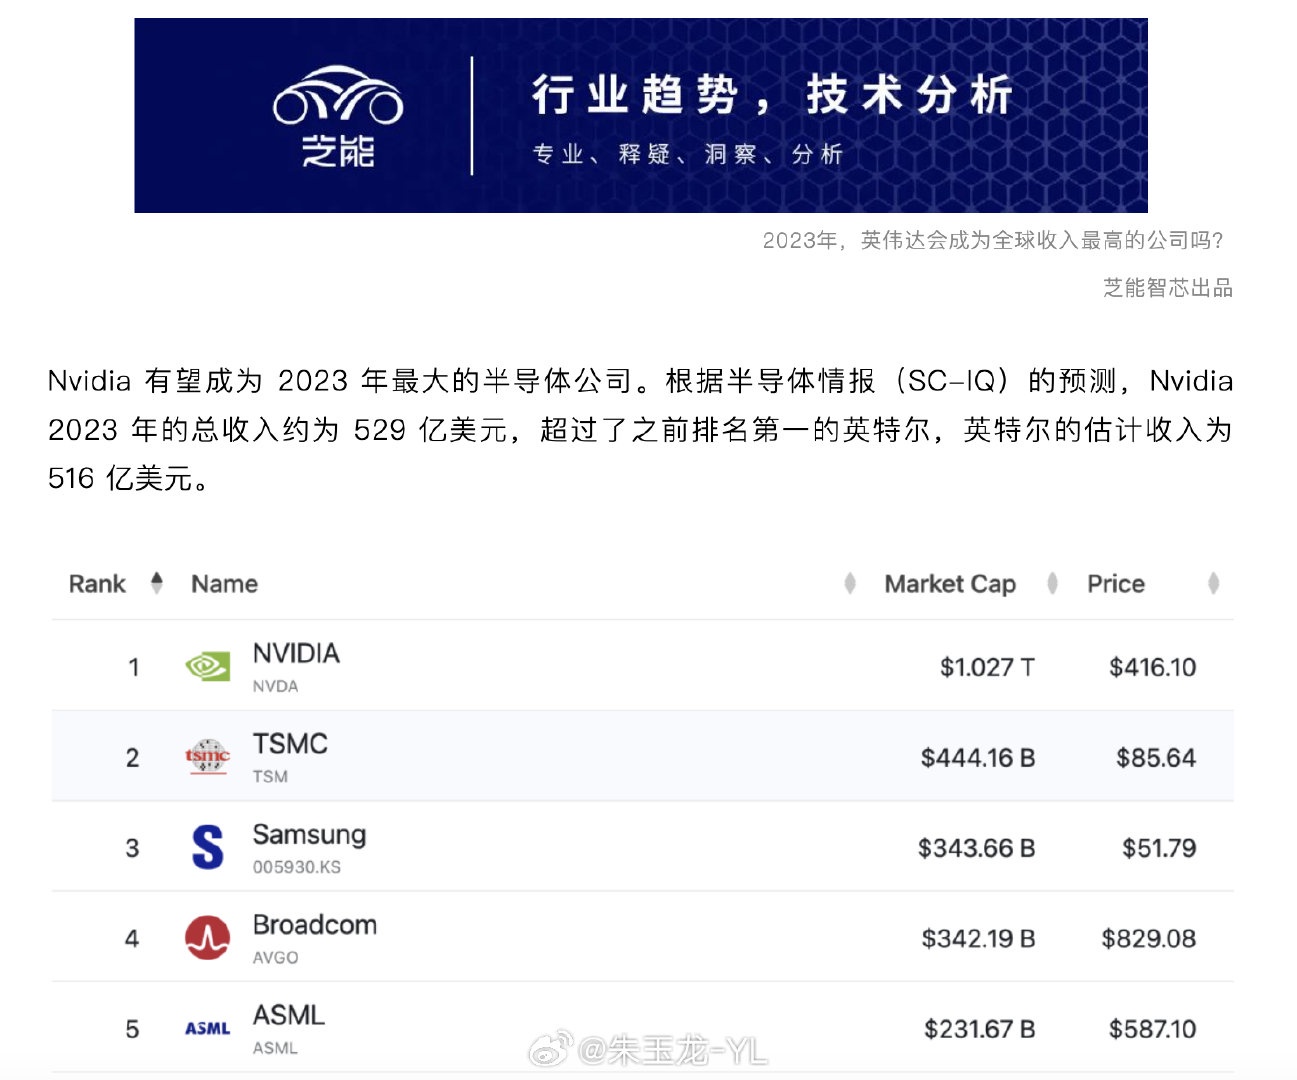Click the Name column header
The width and height of the screenshot is (1297, 1080).
tap(224, 584)
